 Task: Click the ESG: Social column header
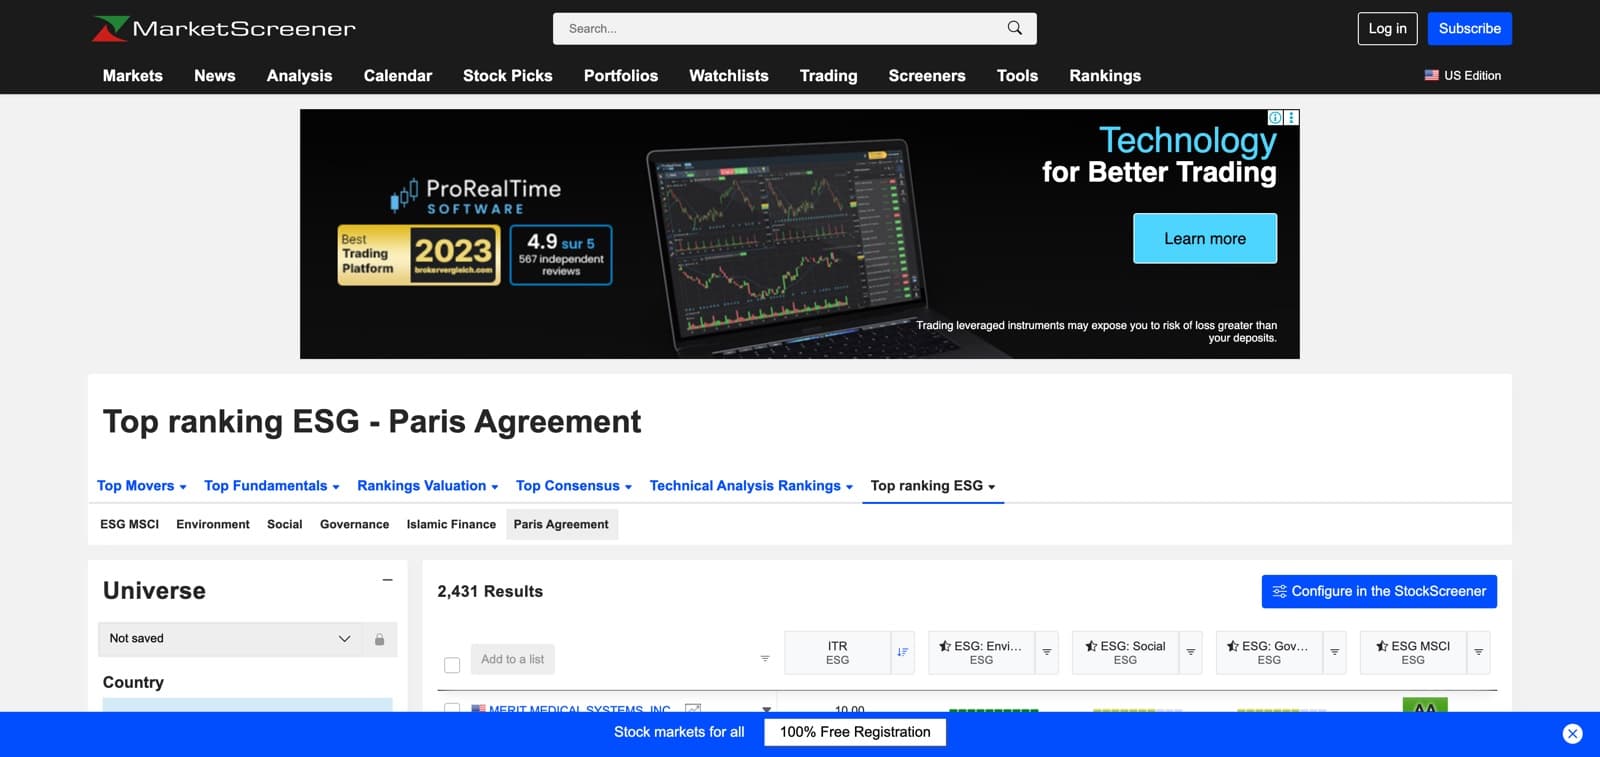[x=1125, y=652]
